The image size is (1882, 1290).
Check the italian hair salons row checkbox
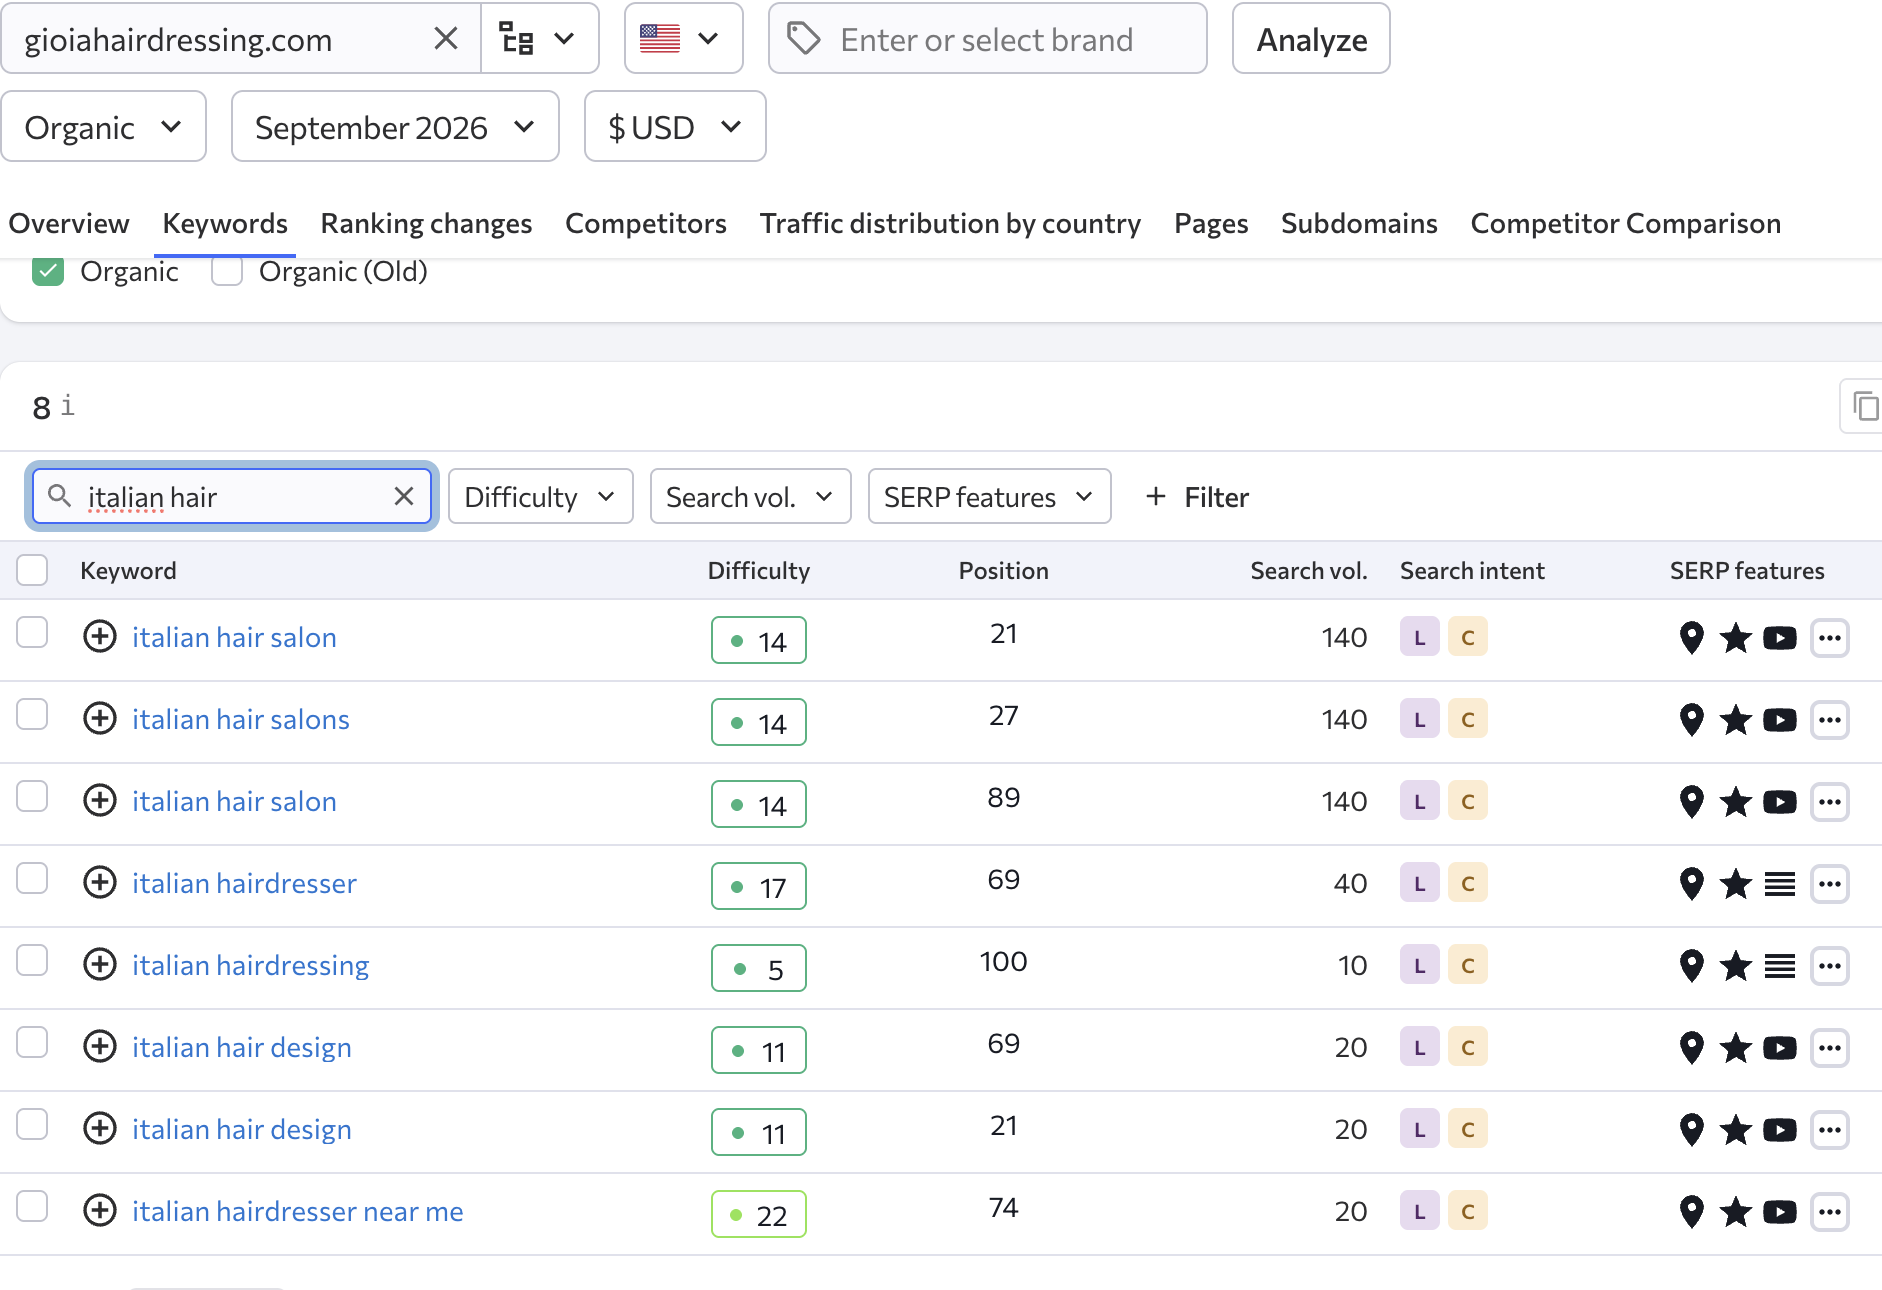[32, 715]
